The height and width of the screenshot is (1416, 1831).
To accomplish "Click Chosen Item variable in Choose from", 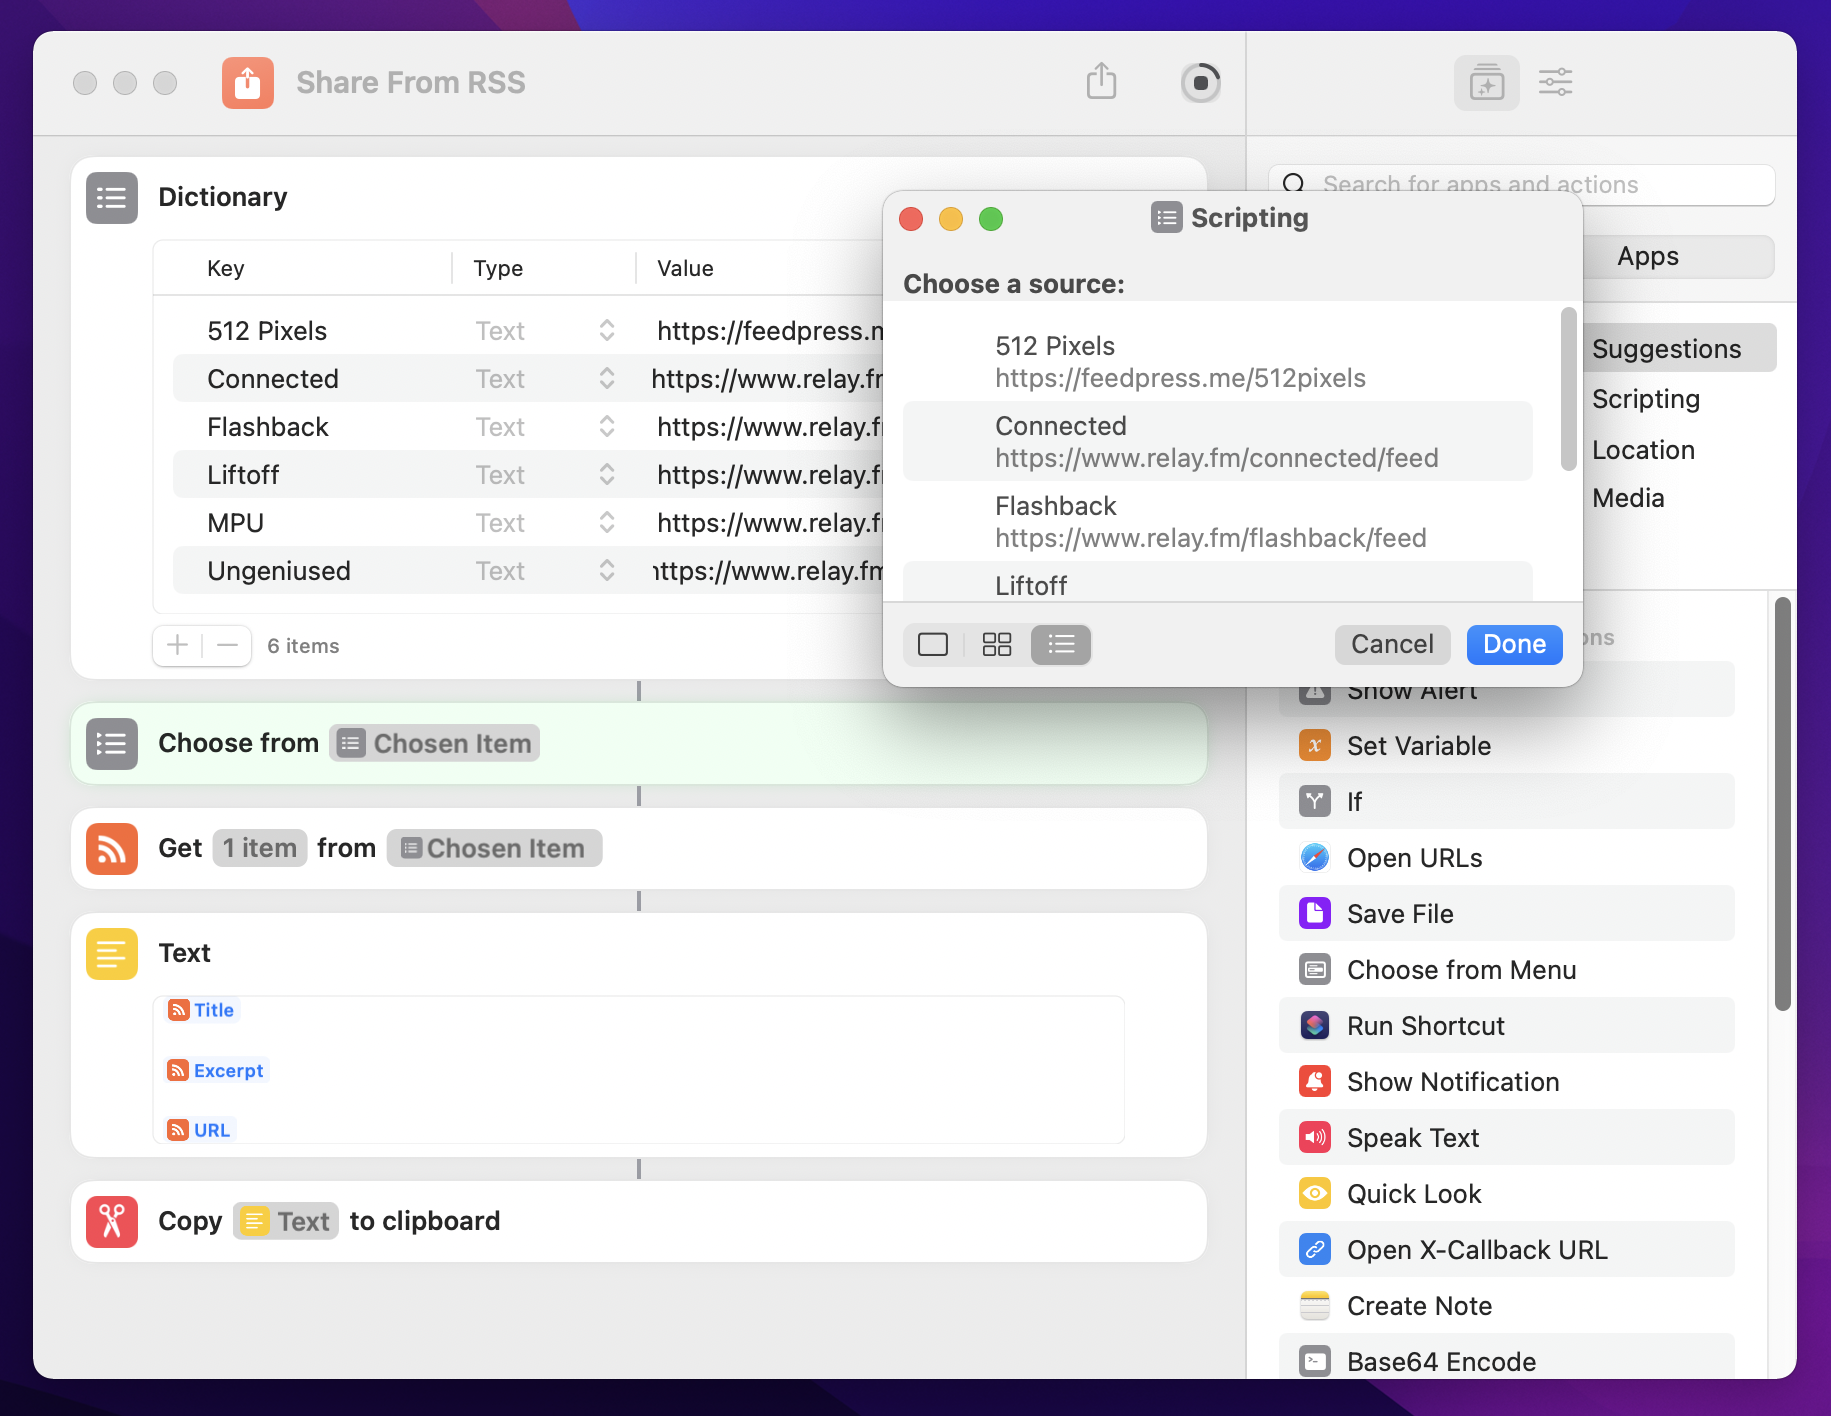I will coord(435,744).
